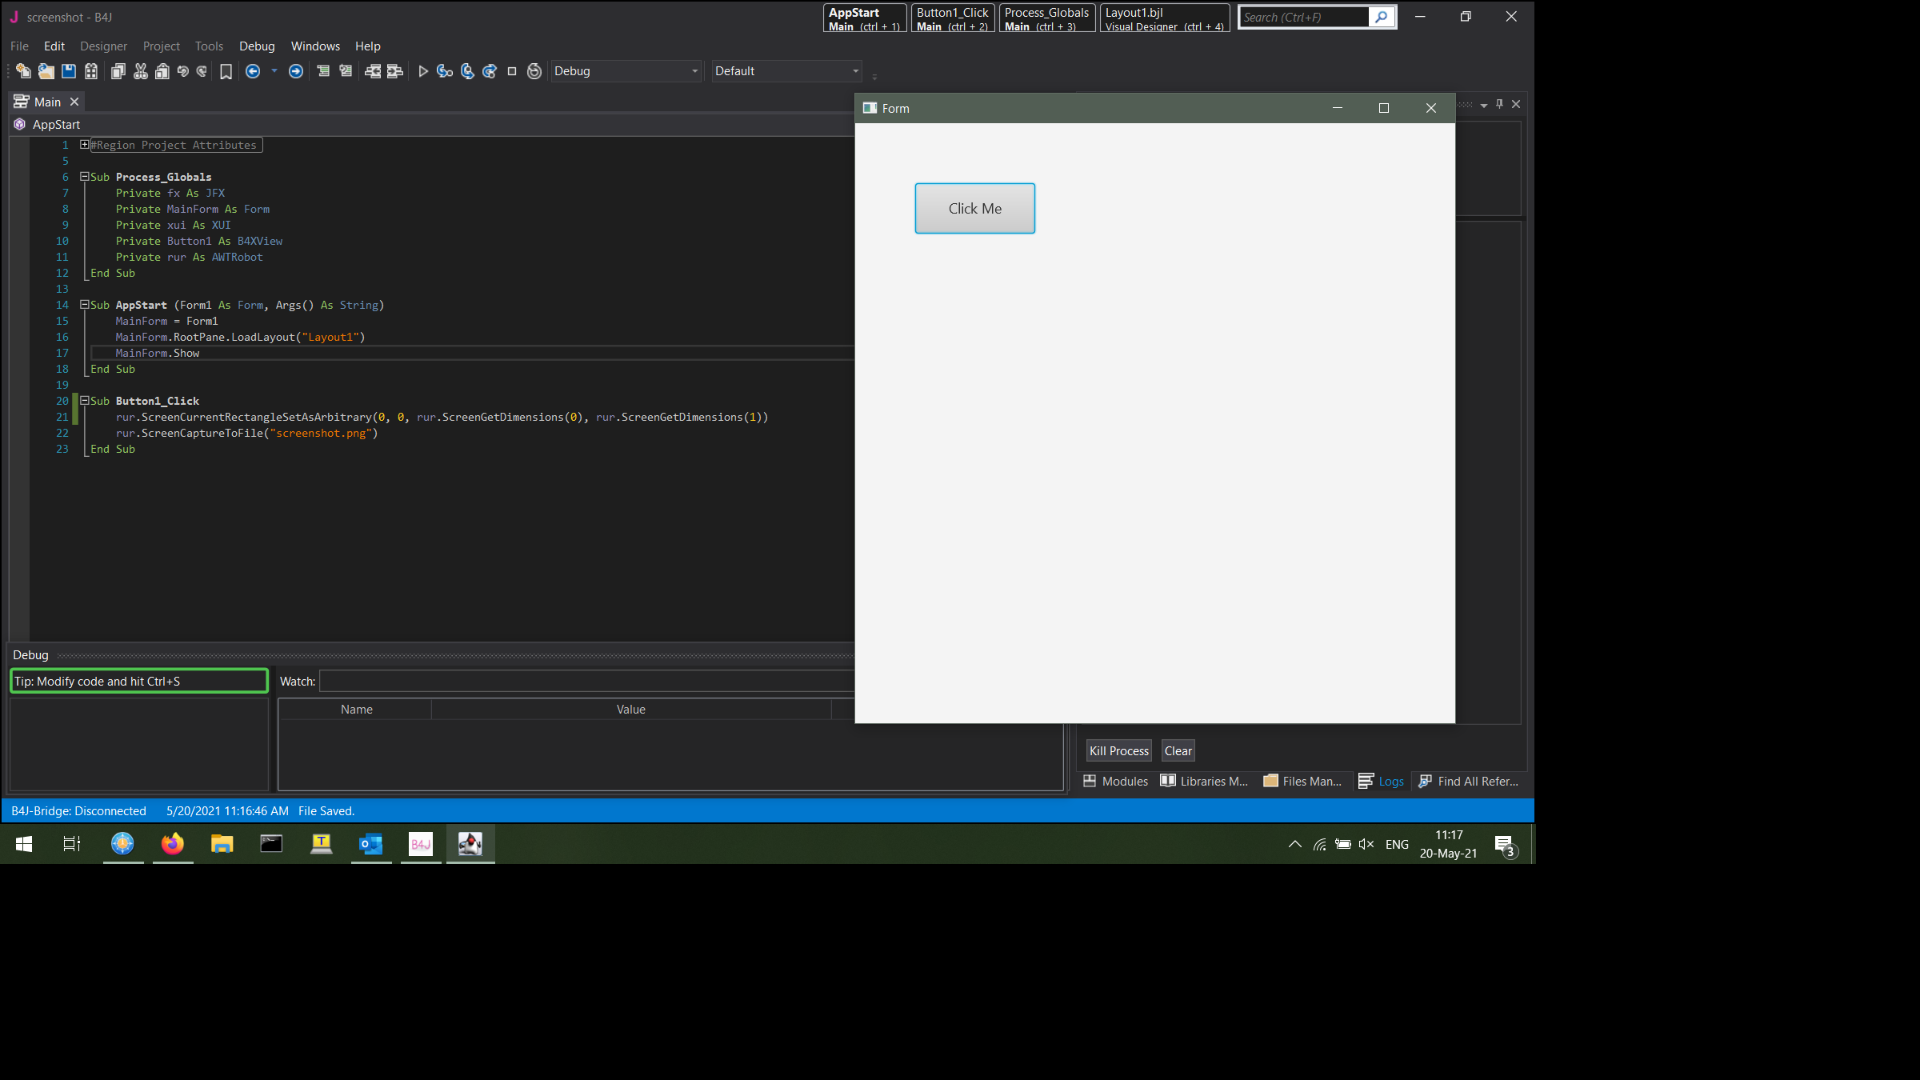Click the Restart circular arrow icon
This screenshot has height=1080, width=1920.
click(x=534, y=71)
